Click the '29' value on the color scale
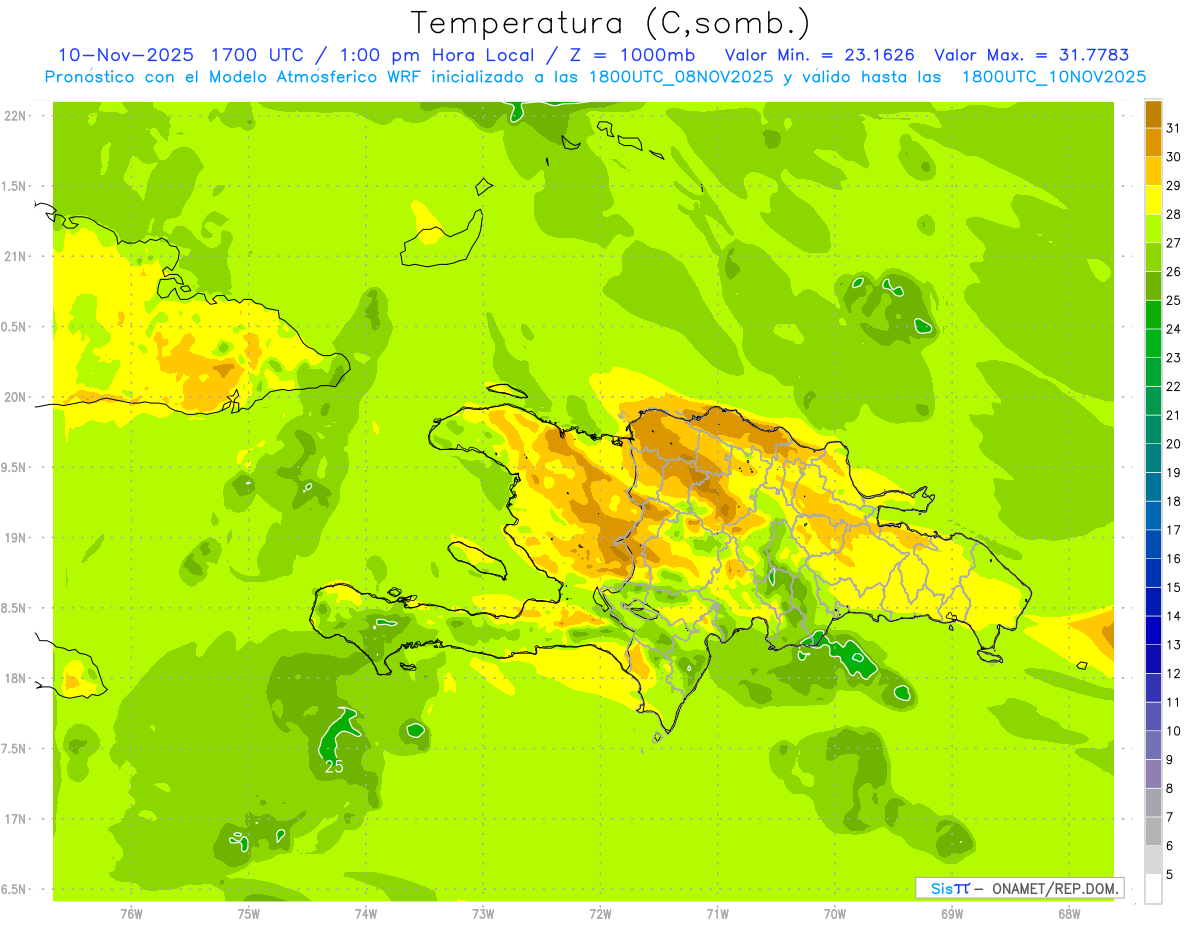This screenshot has height=927, width=1200. pyautogui.click(x=1174, y=186)
